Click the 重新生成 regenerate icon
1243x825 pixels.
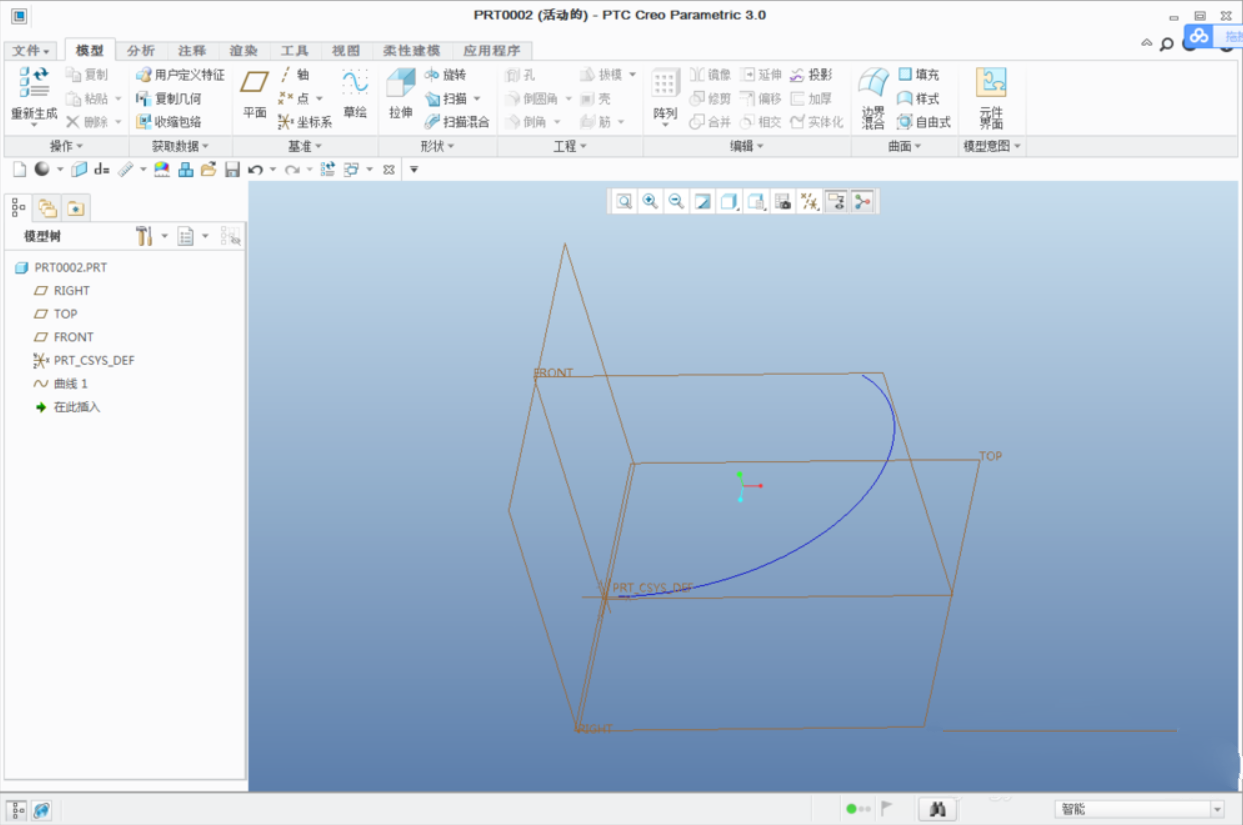[x=34, y=84]
